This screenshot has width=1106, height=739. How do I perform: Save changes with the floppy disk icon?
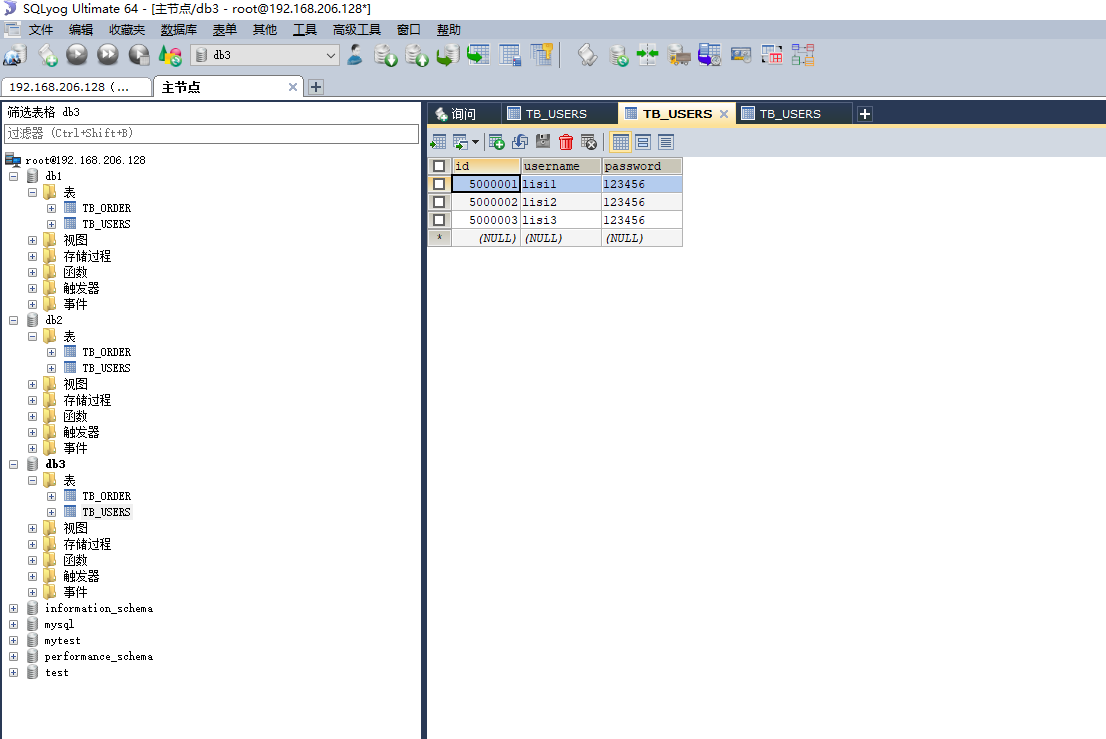tap(542, 142)
